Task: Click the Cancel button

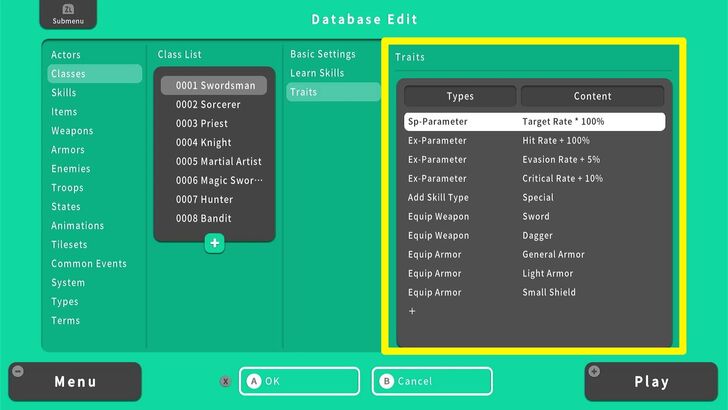Action: [x=432, y=381]
